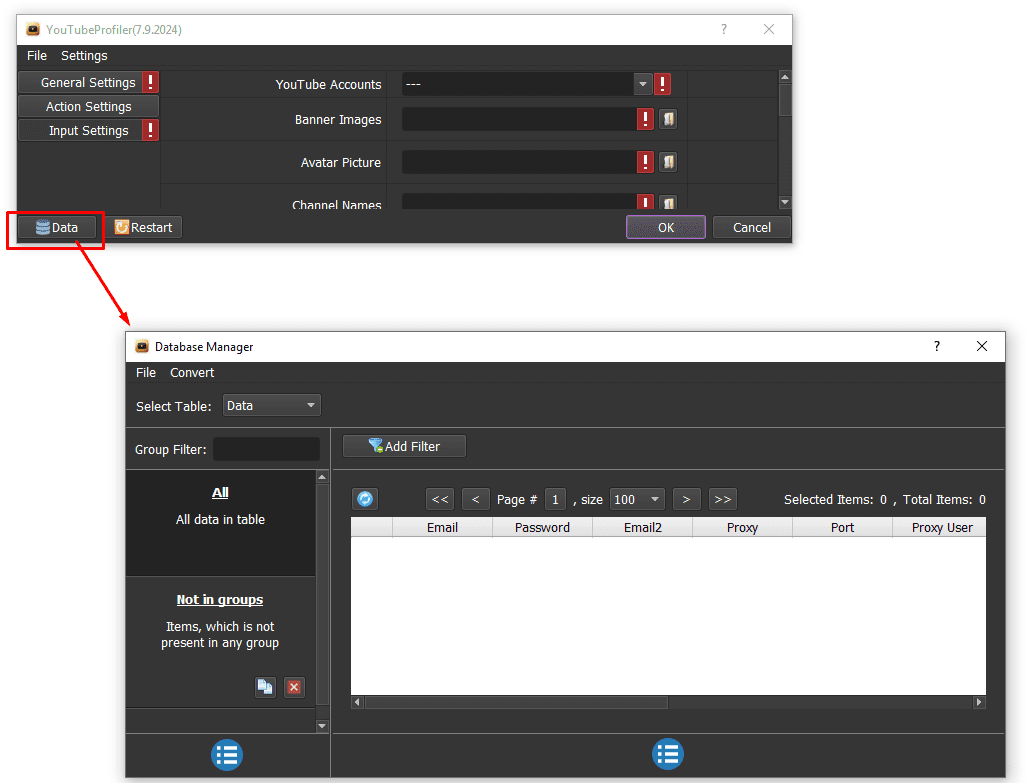The width and height of the screenshot is (1031, 783).
Task: Click red delete icon in Not in groups
Action: click(294, 687)
